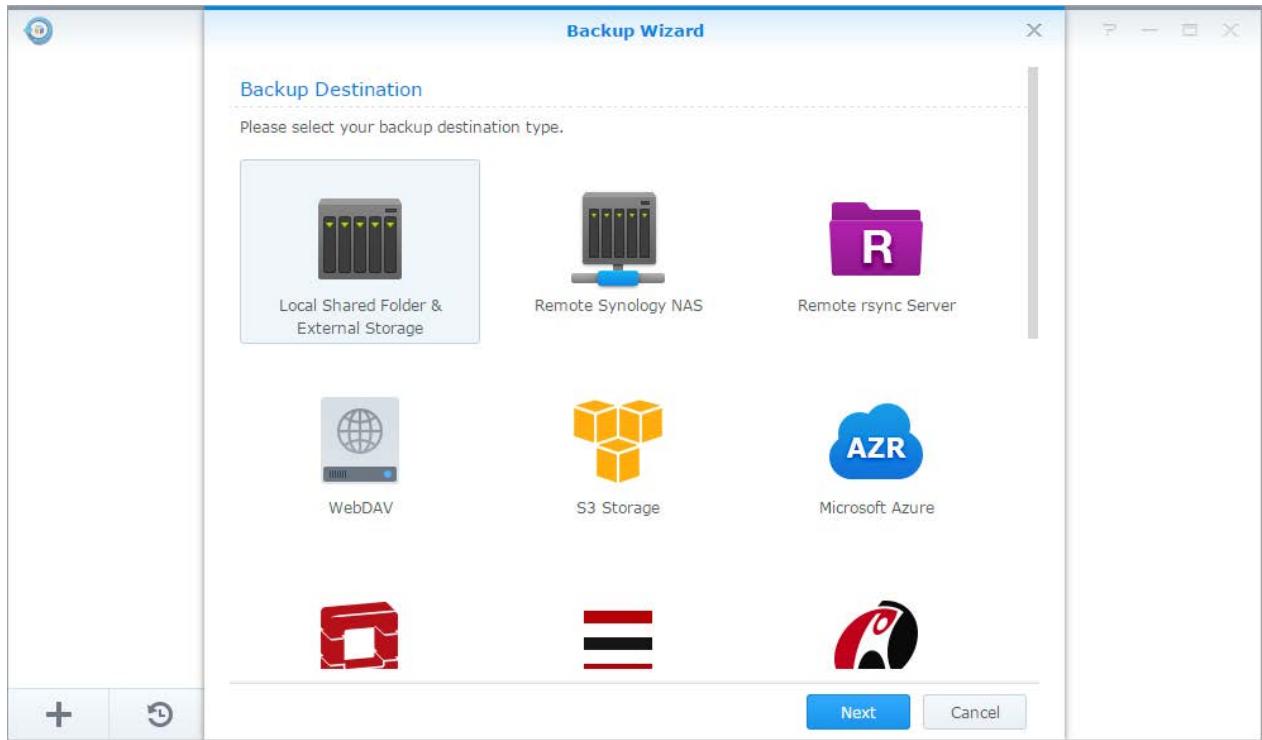The image size is (1262, 740).
Task: Create a new backup task with plus icon
Action: pyautogui.click(x=58, y=714)
